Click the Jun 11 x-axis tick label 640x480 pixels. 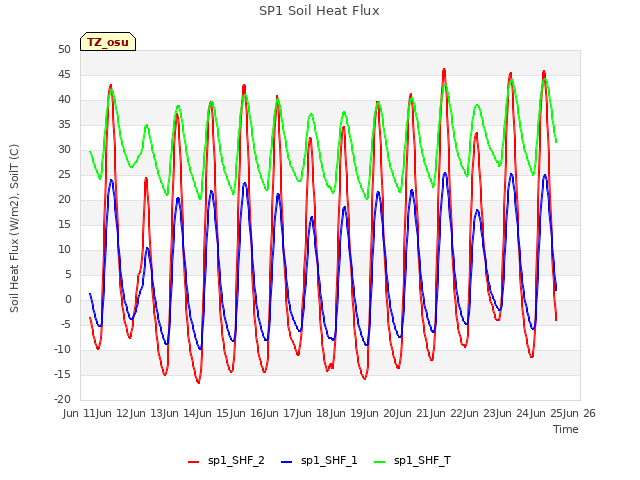(x=78, y=413)
